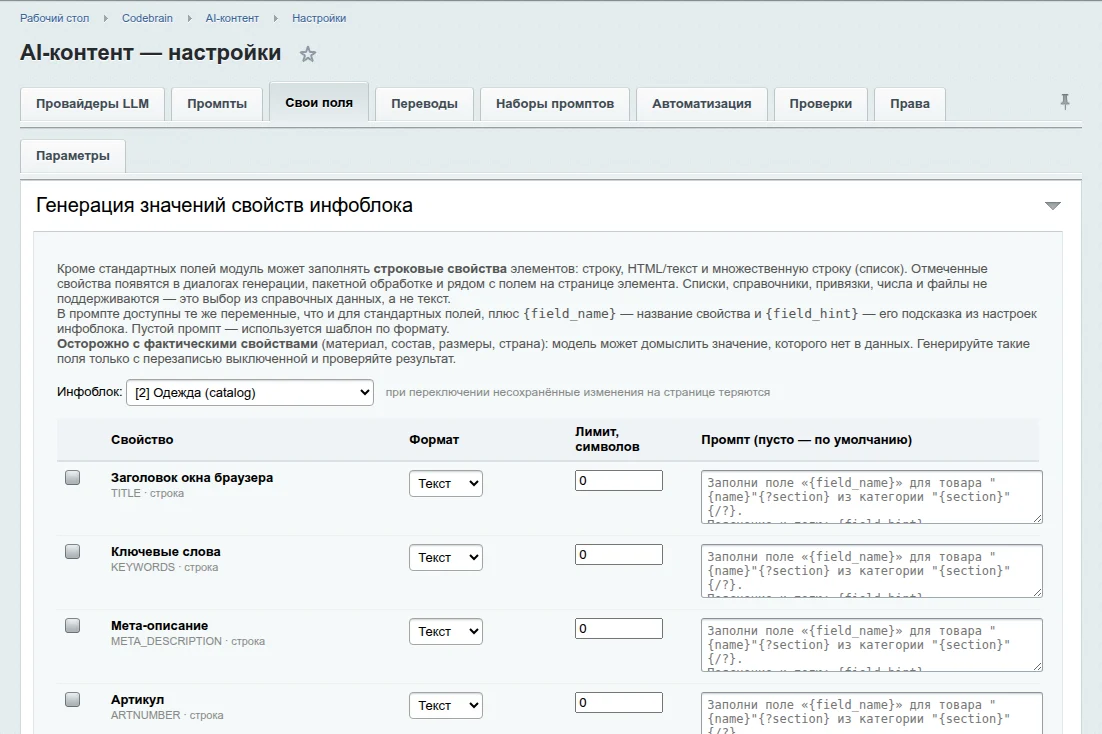
Task: Open the Инфоблок dropdown showing Одежда (catalog)
Action: point(249,392)
